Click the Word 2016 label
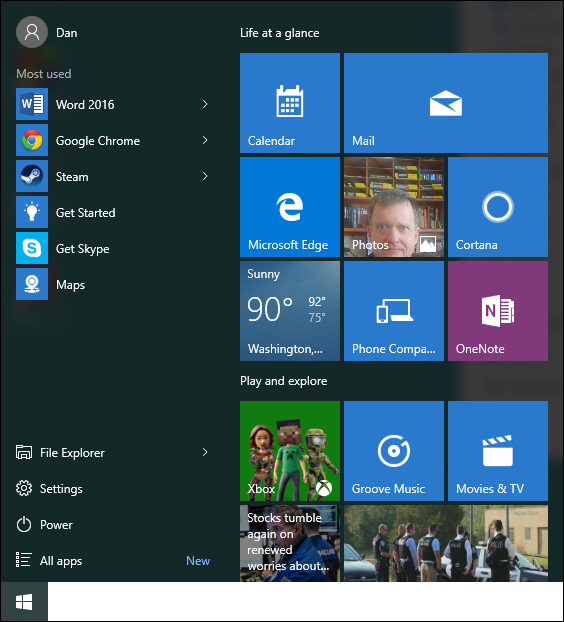Viewport: 564px width, 622px height. pyautogui.click(x=85, y=105)
